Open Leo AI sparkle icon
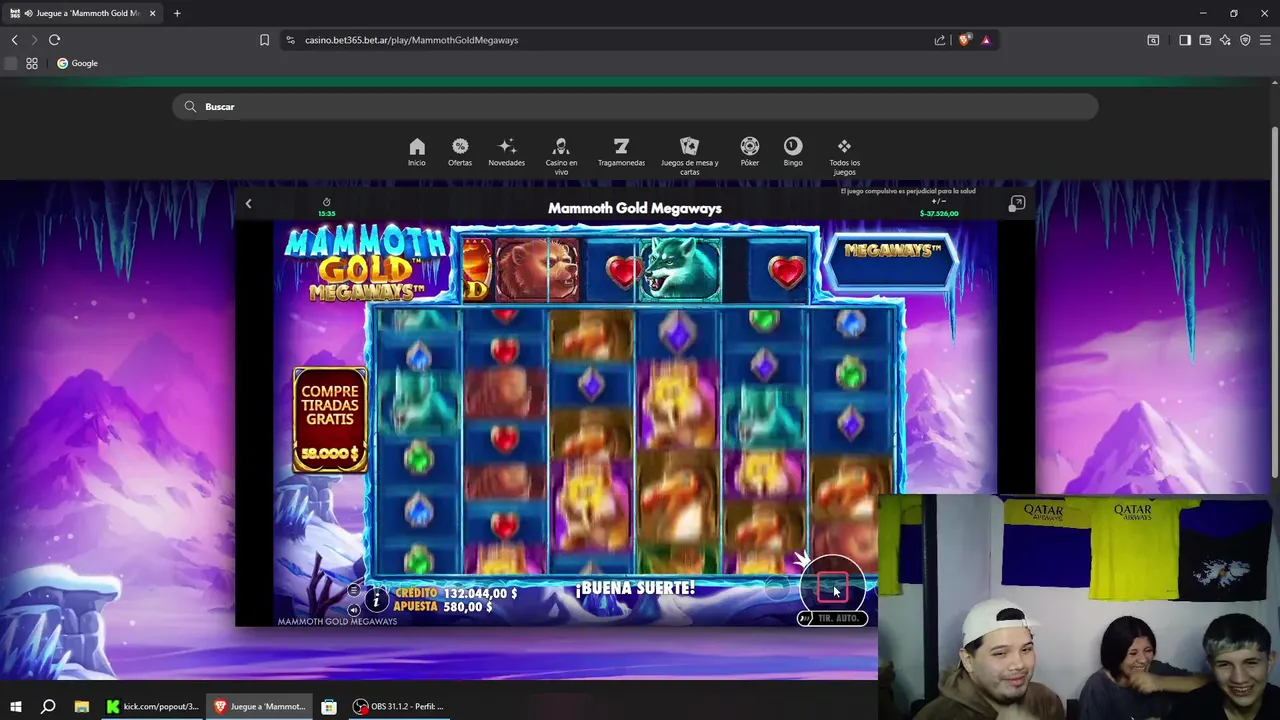Screen dimensions: 1280x720 [1225, 40]
